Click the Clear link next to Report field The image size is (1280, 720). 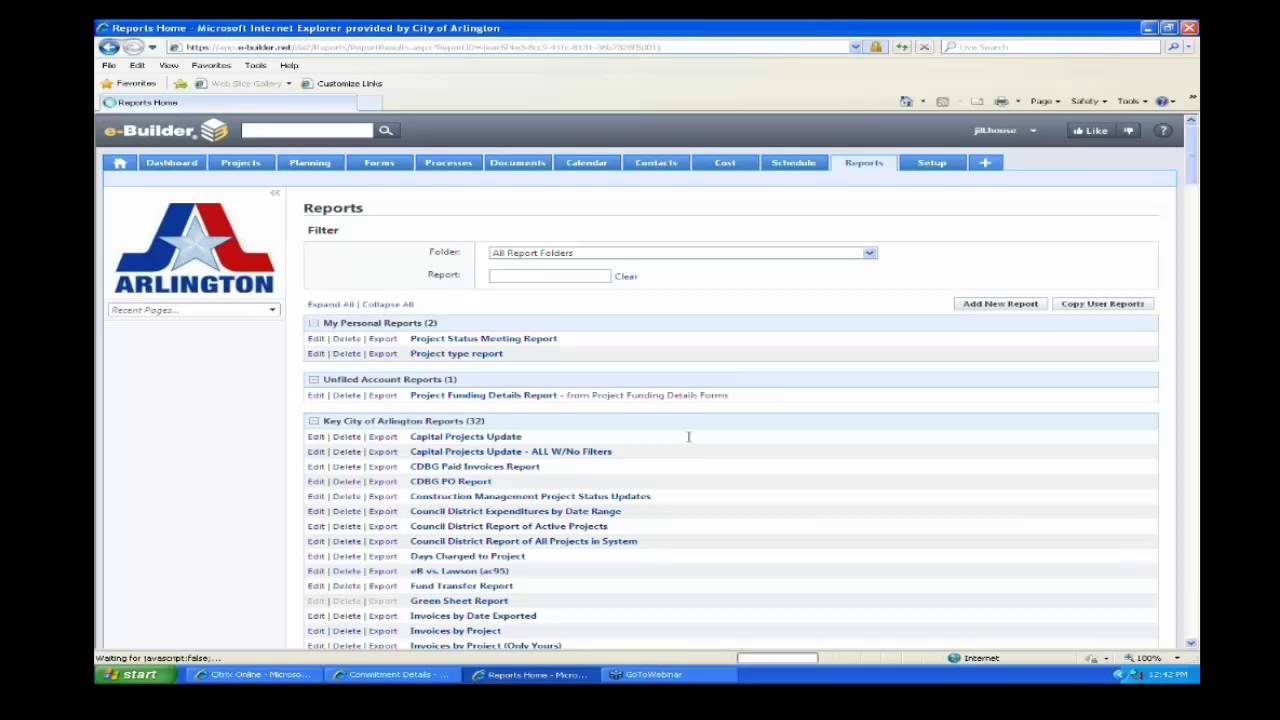click(626, 277)
